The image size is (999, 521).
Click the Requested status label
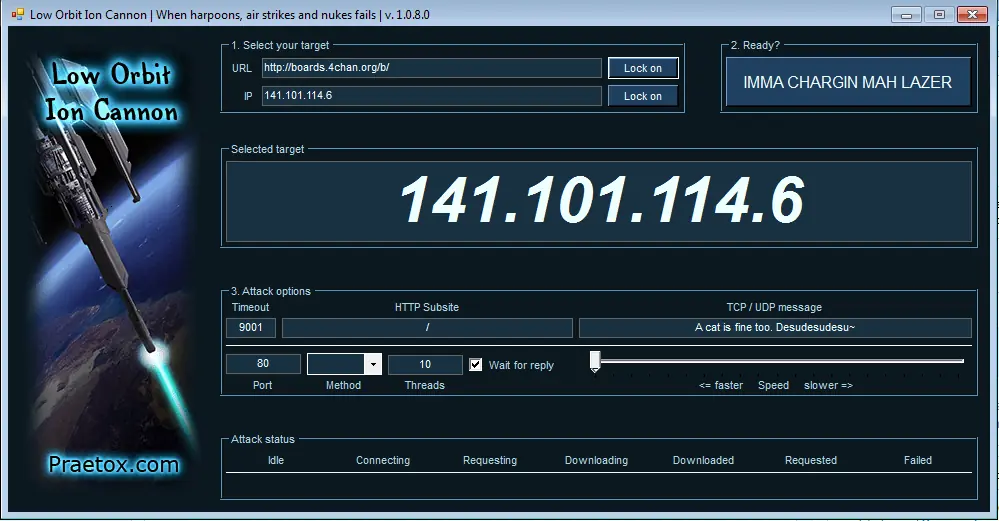[x=811, y=460]
